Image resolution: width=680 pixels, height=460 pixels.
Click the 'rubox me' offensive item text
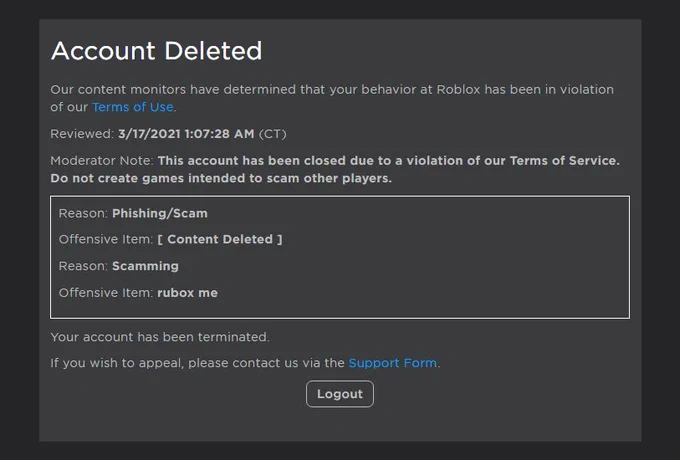187,293
